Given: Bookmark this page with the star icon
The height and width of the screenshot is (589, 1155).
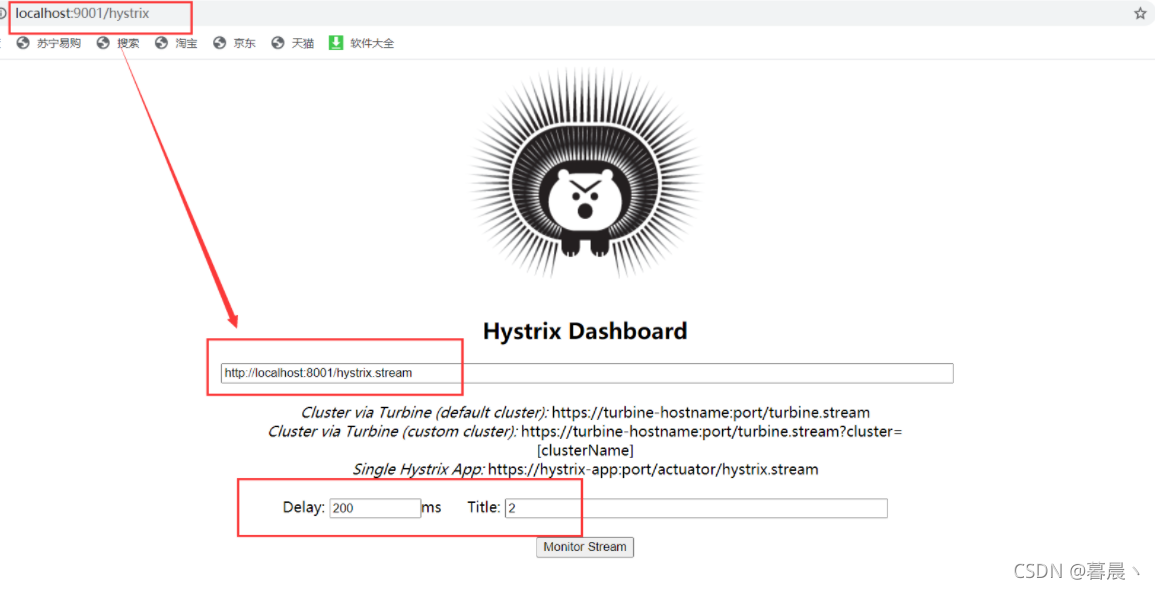Looking at the screenshot, I should click(1140, 13).
